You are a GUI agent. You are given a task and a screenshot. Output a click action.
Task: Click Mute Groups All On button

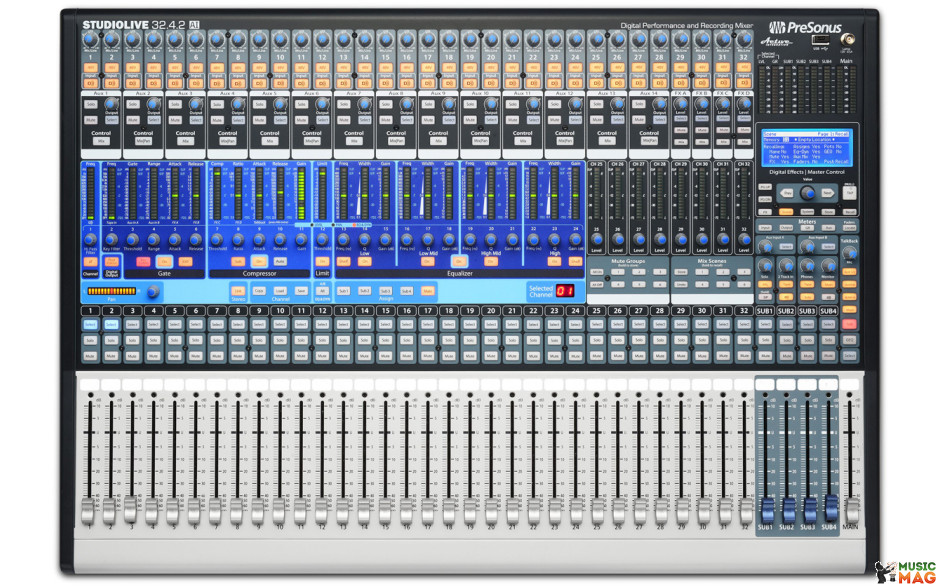pos(596,272)
